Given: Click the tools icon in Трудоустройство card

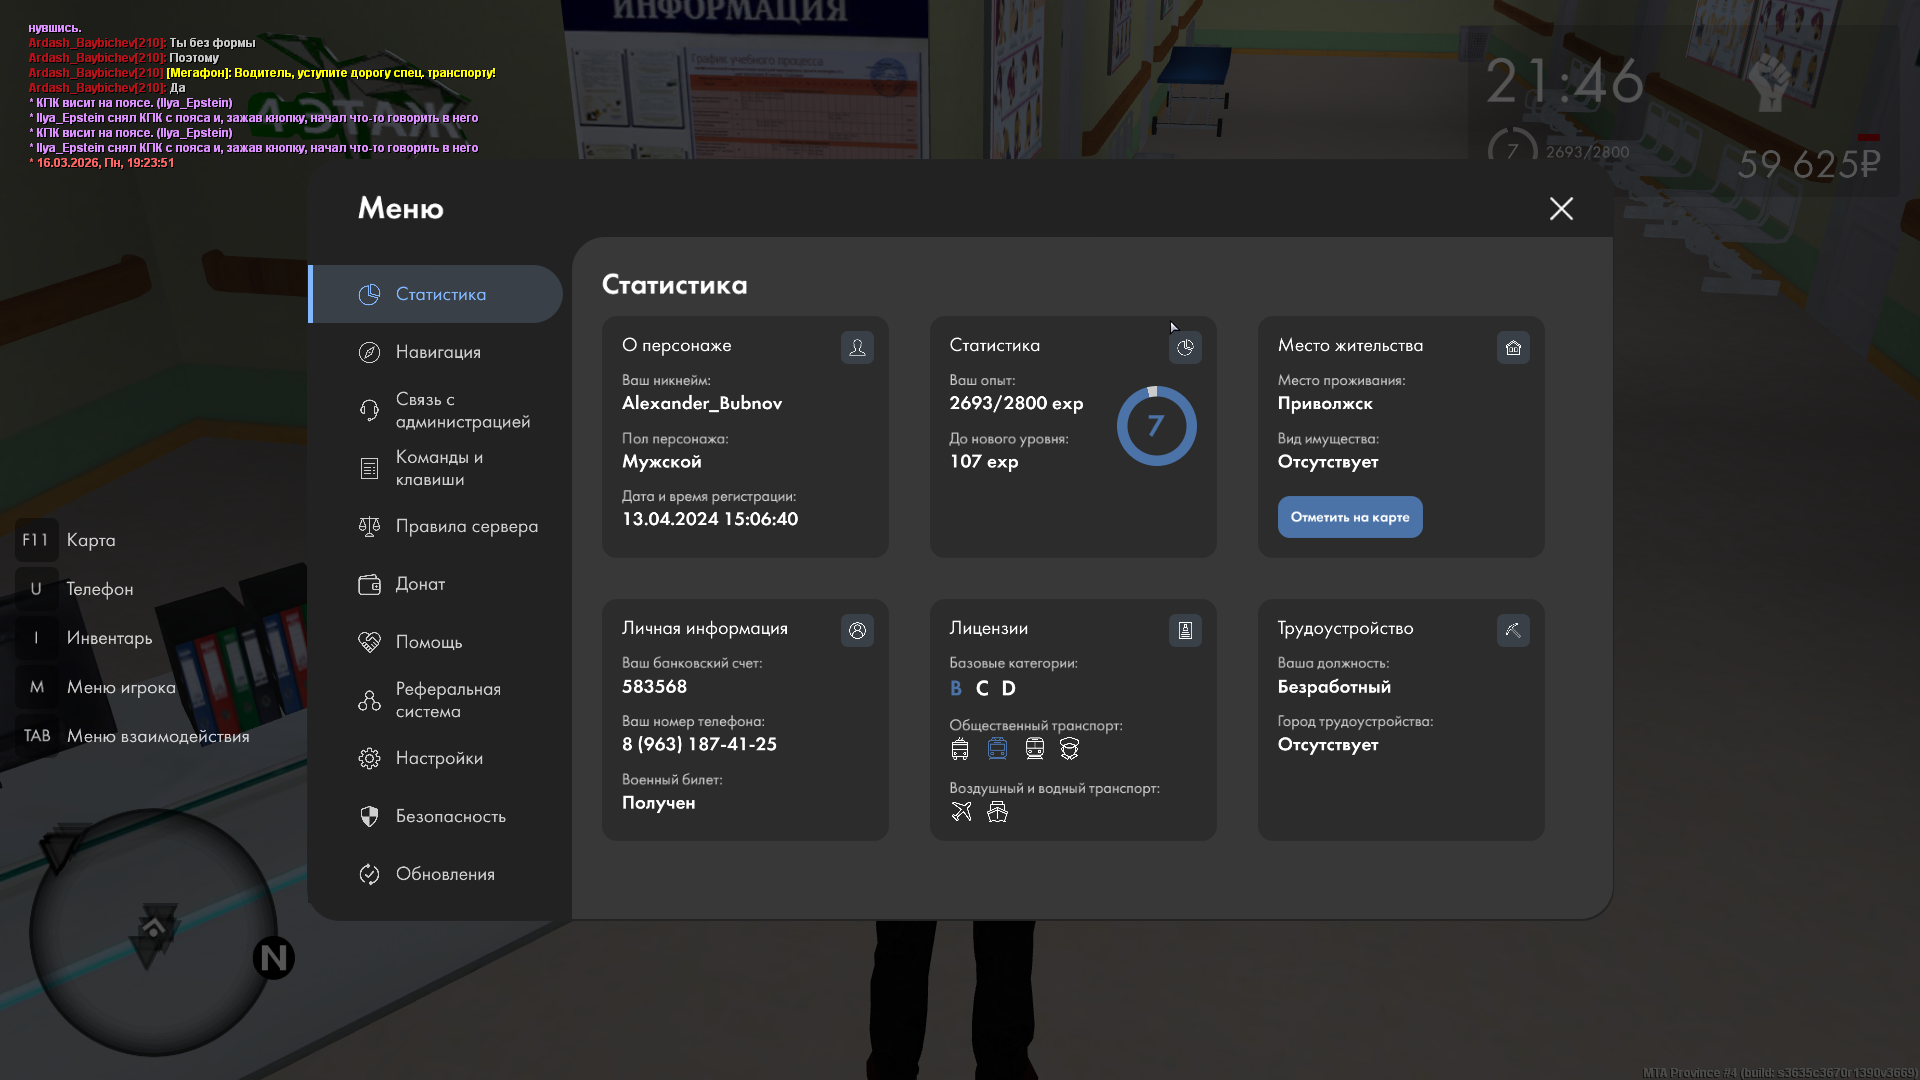Looking at the screenshot, I should (1513, 630).
